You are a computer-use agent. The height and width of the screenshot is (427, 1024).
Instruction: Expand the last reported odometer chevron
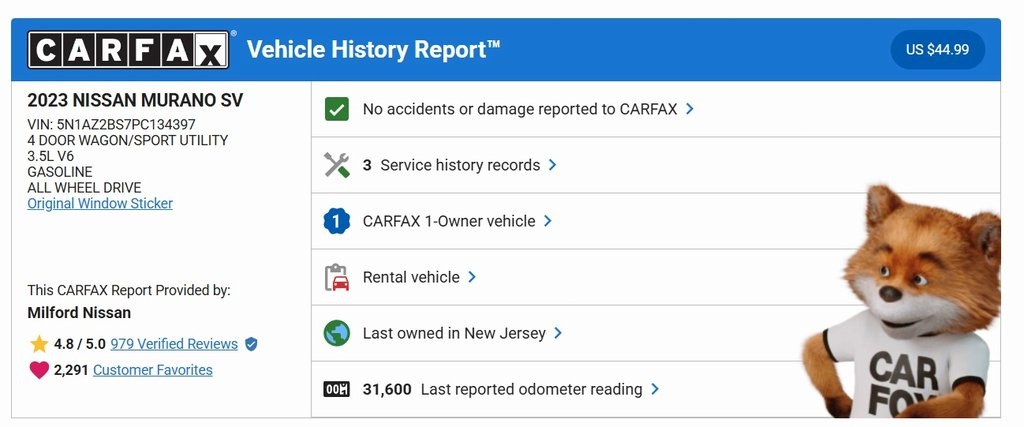point(655,389)
